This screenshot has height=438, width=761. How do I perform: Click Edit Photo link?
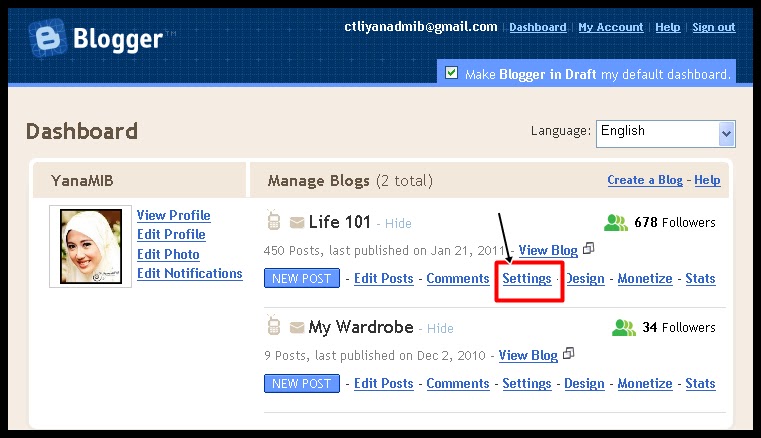[168, 254]
